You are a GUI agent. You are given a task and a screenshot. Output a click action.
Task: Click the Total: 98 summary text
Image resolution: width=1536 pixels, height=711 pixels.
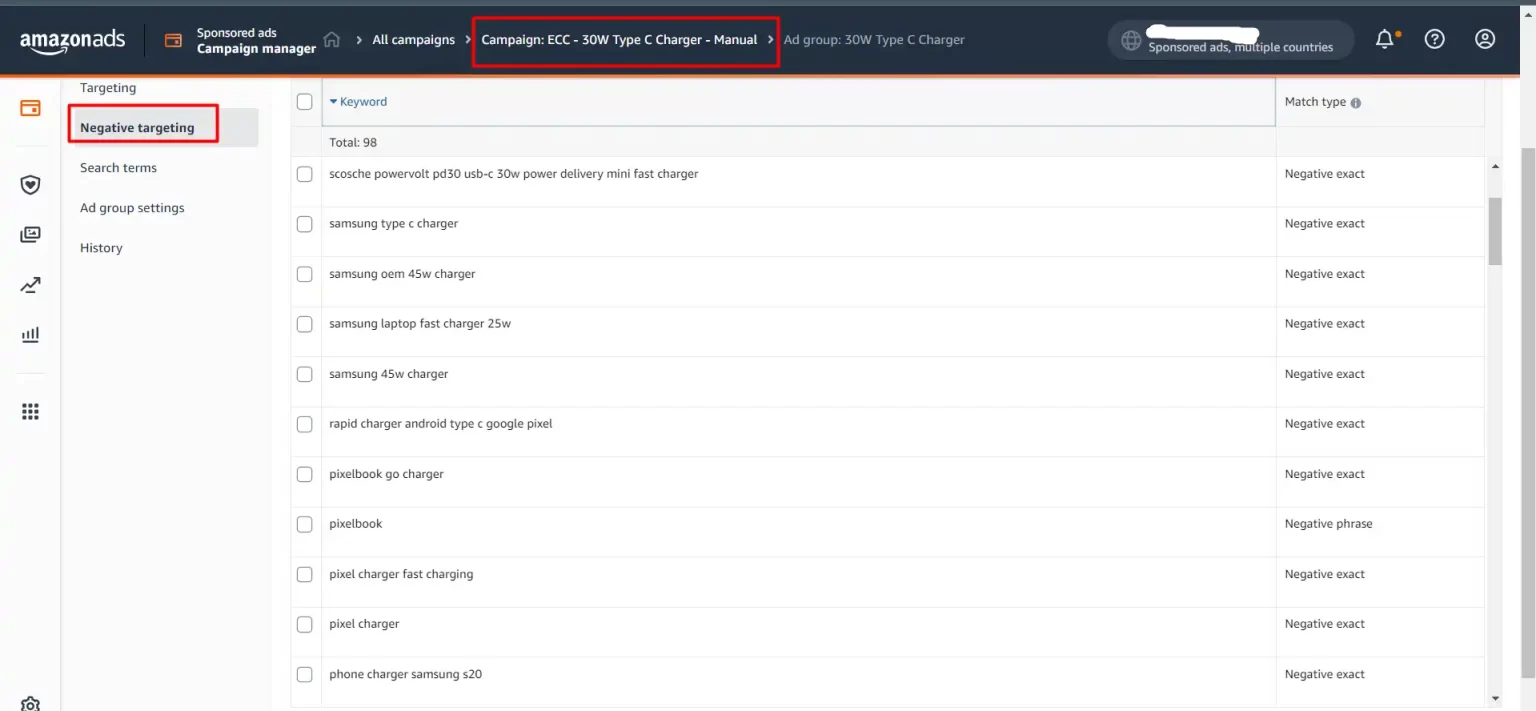(353, 143)
